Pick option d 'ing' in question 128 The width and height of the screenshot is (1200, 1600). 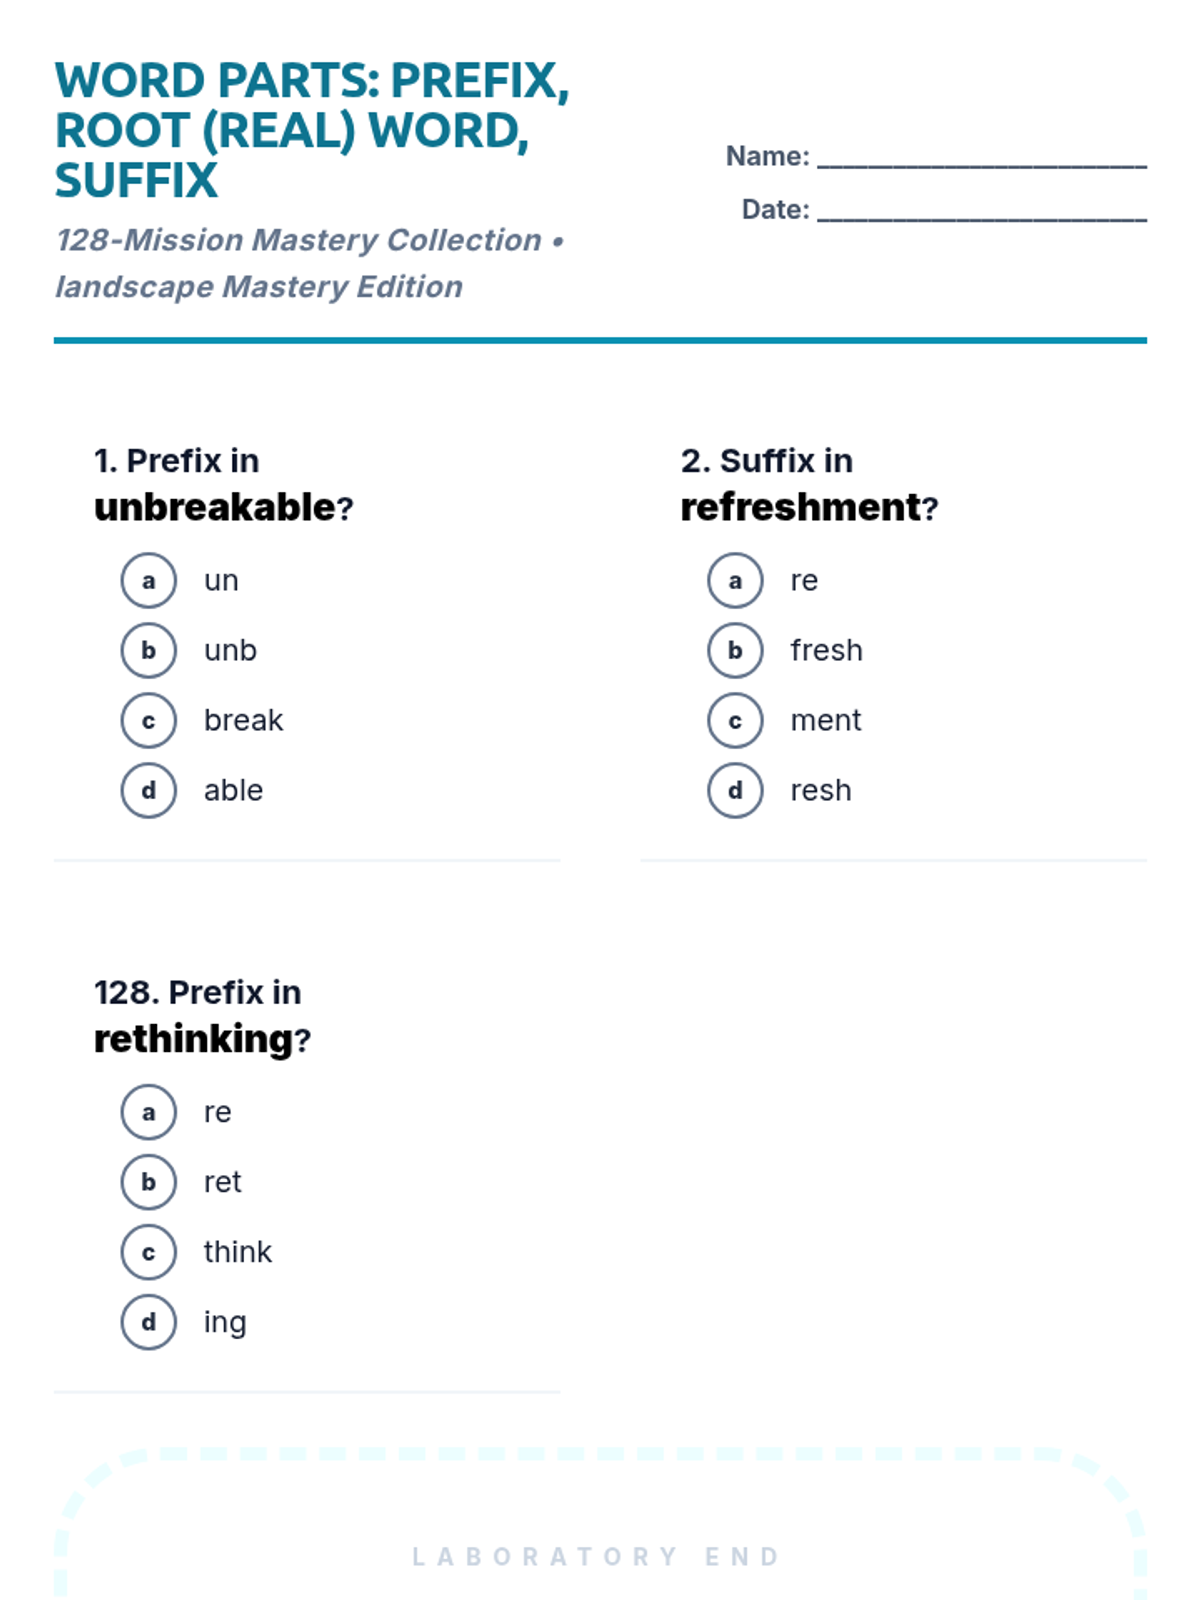coord(149,1322)
